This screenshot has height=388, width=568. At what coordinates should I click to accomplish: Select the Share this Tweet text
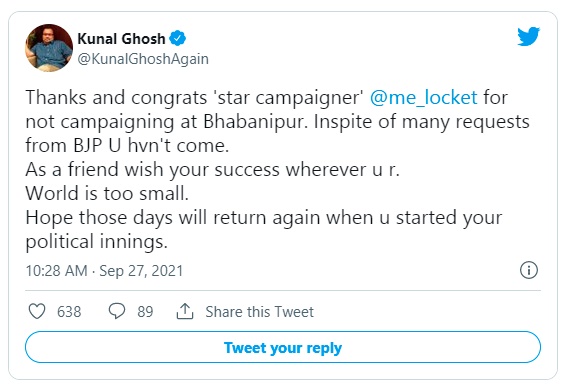pos(259,312)
